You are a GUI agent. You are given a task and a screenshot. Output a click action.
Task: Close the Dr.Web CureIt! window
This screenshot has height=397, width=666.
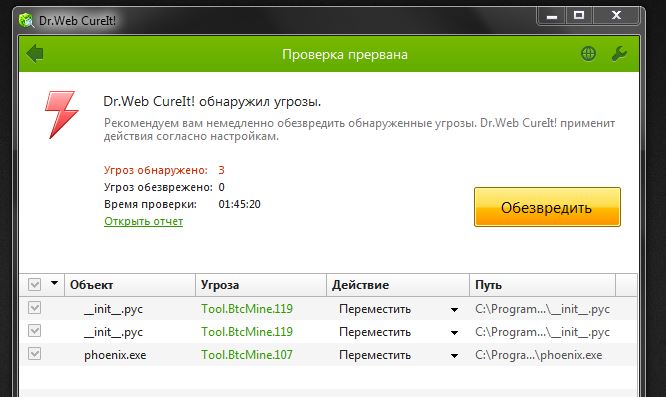point(616,16)
